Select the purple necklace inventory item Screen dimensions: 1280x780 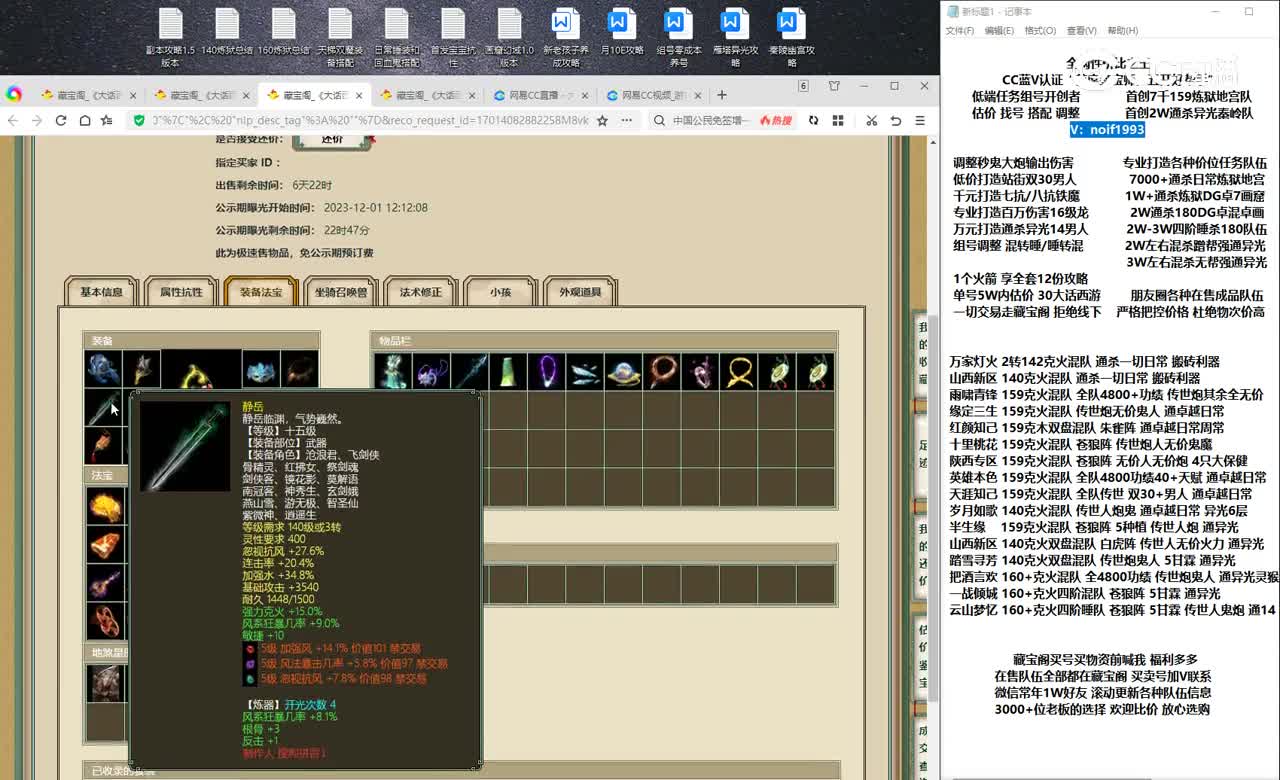tap(547, 371)
